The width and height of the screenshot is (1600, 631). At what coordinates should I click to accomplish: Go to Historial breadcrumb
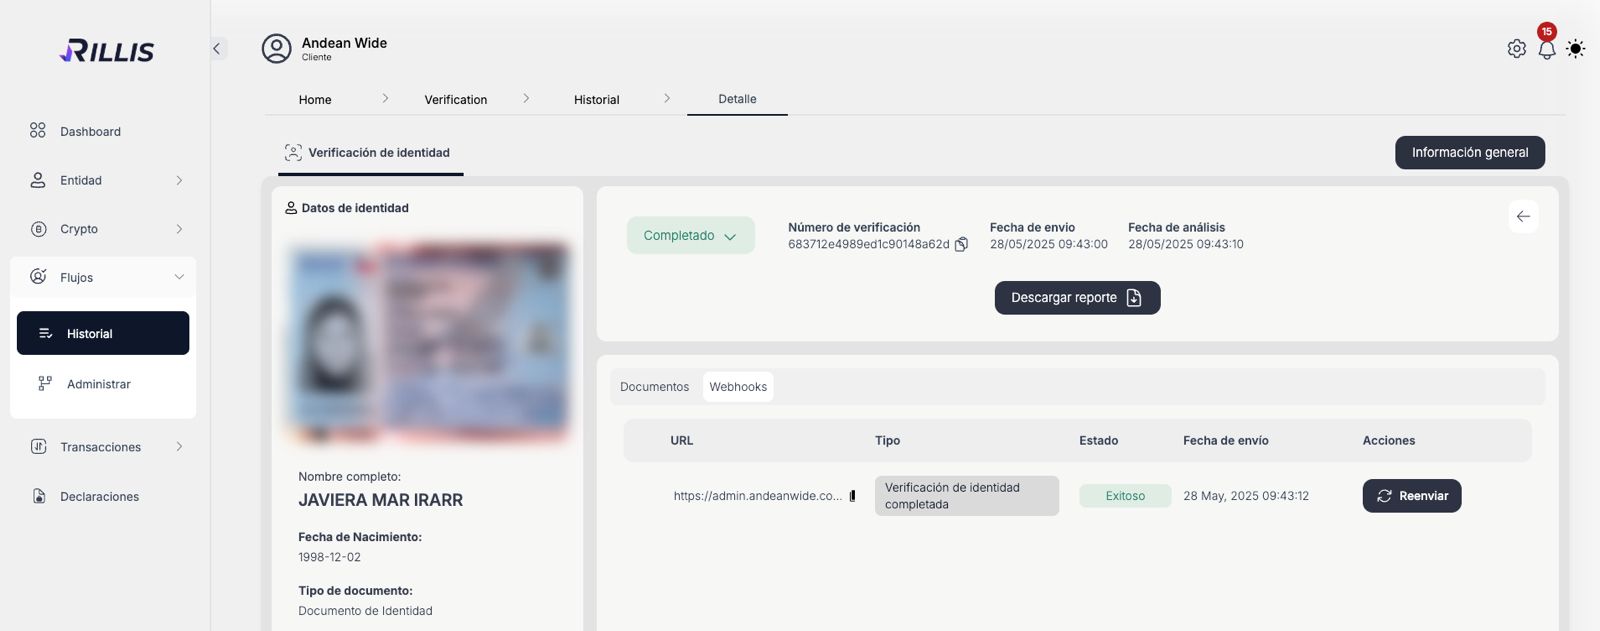(597, 100)
